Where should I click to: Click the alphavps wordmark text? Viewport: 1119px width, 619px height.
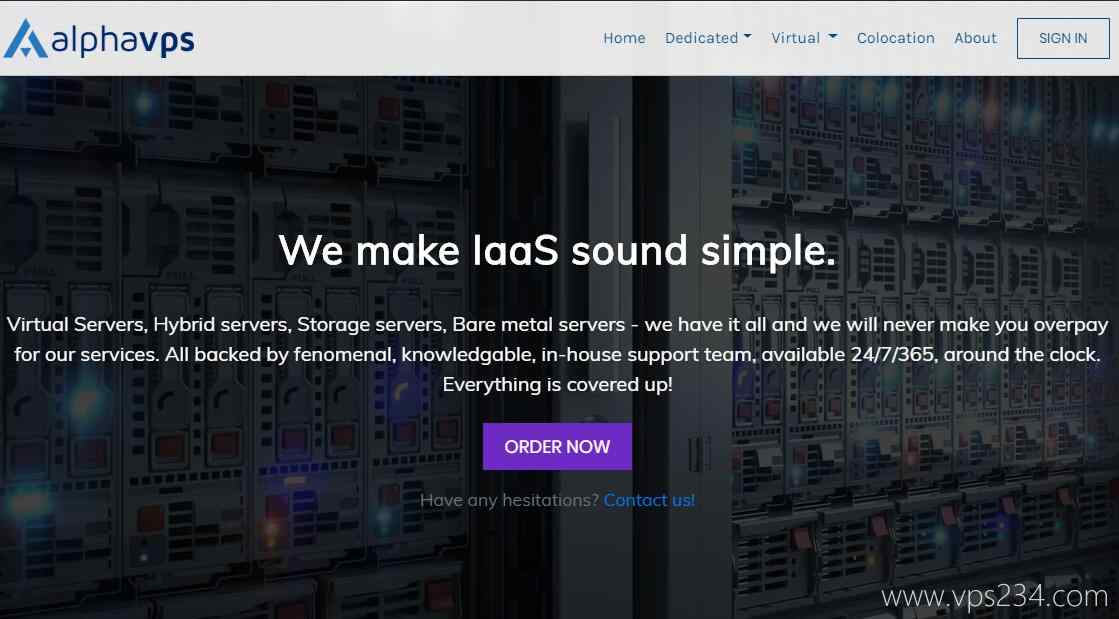[x=122, y=40]
